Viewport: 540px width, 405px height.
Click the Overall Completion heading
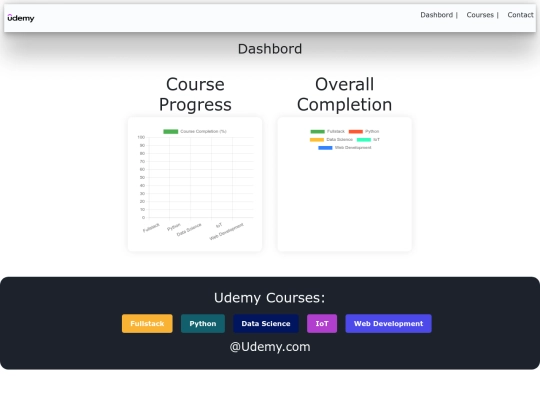click(x=344, y=94)
